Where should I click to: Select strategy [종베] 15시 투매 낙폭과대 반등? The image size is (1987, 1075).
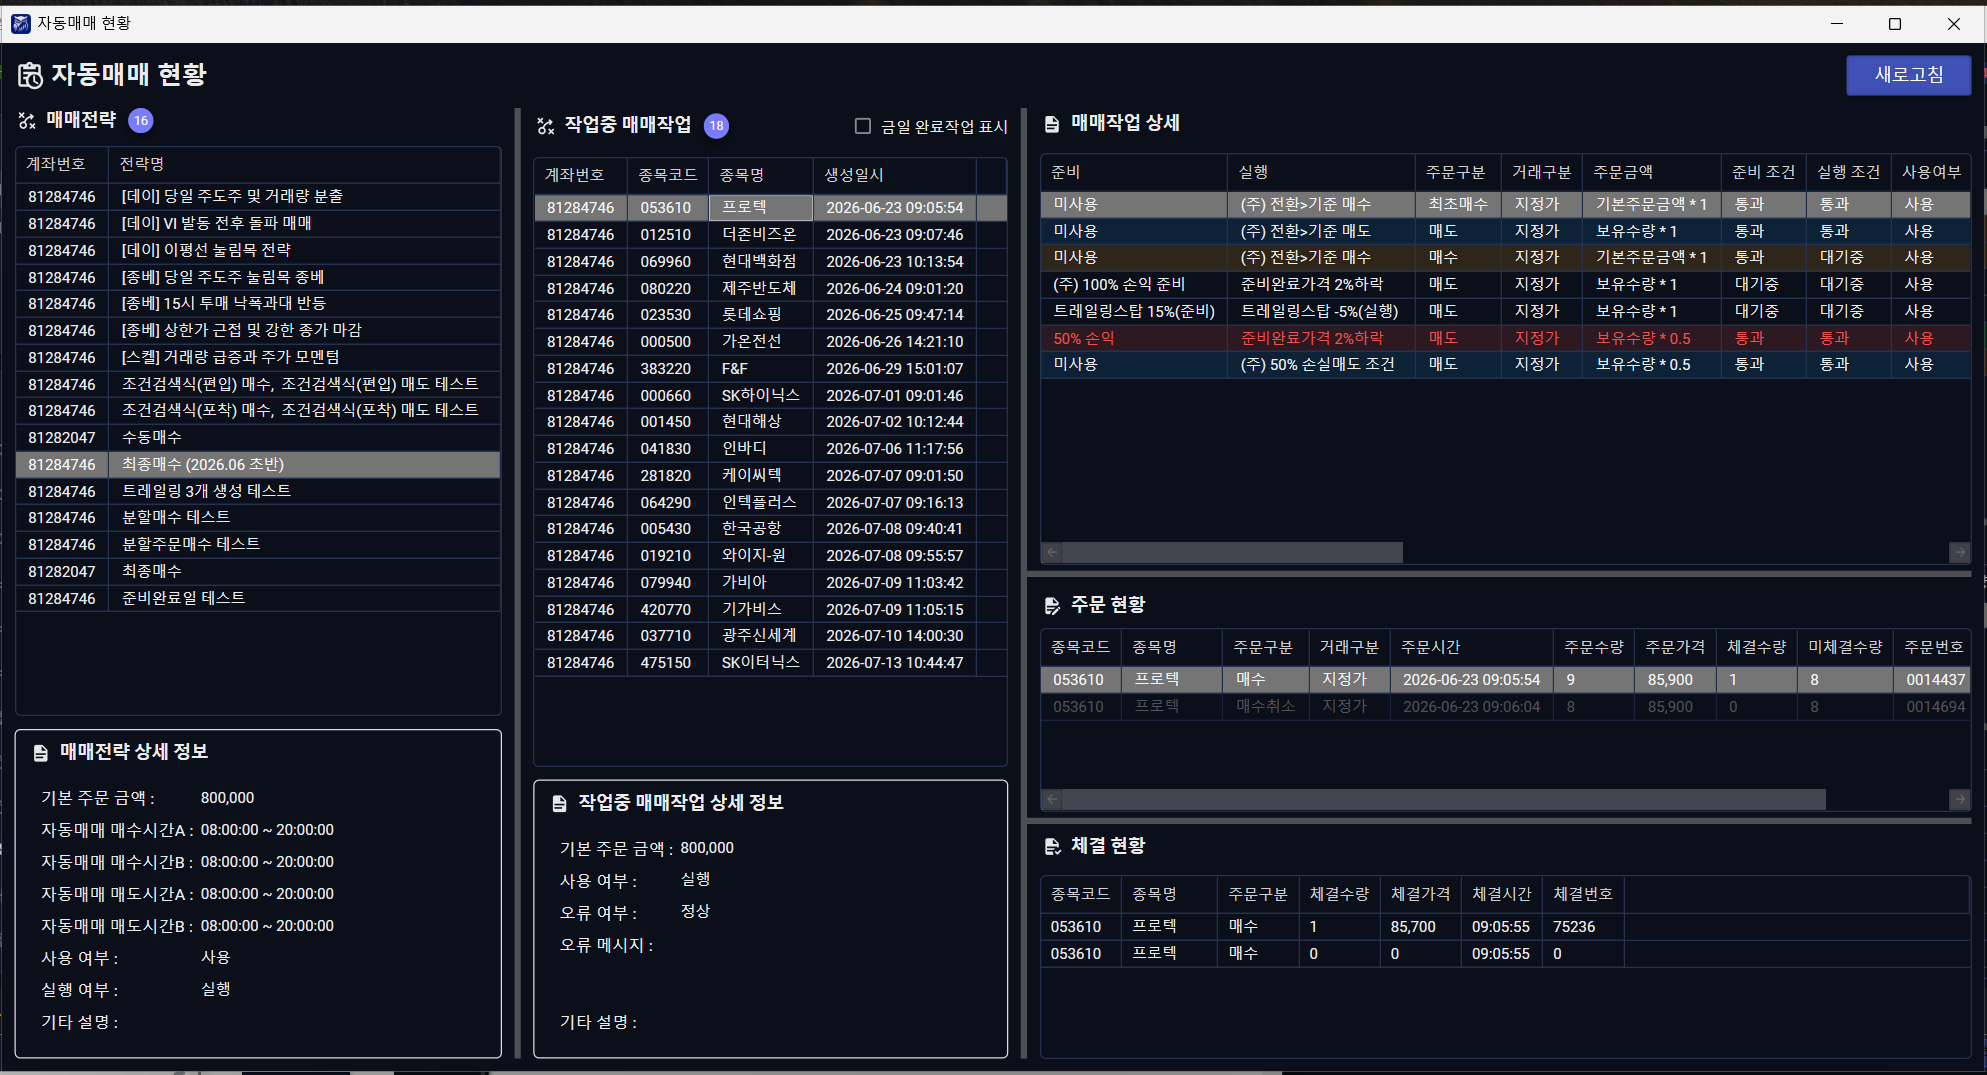pyautogui.click(x=258, y=304)
